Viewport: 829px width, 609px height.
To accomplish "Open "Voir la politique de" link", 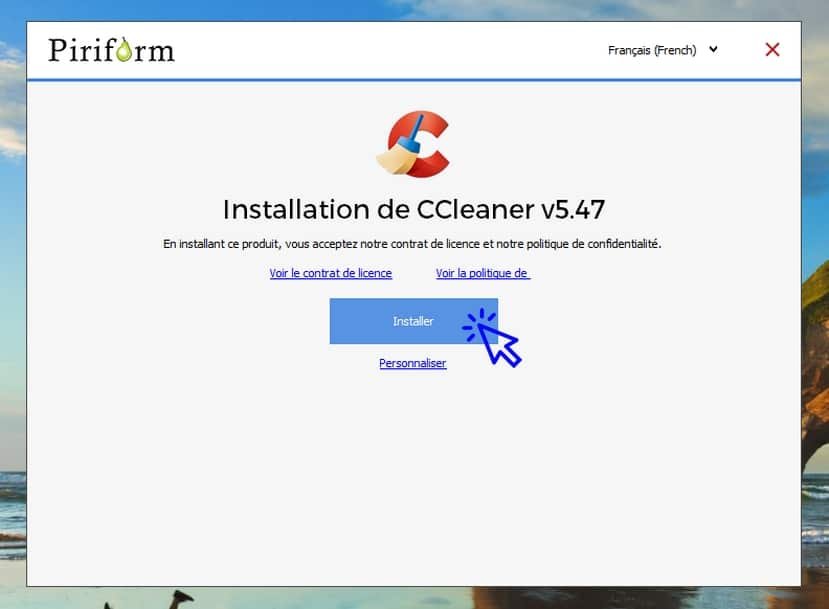I will [x=482, y=273].
